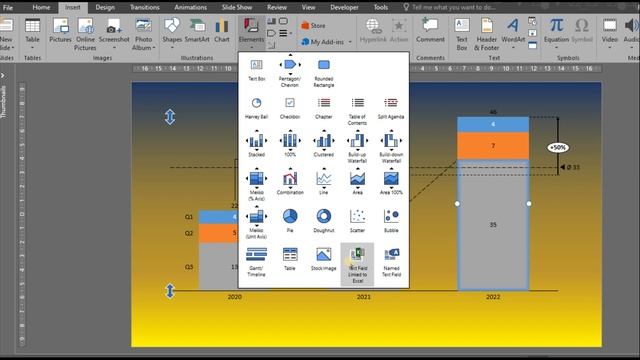Select the Build-down Waterfall chart
Viewport: 640px width, 360px height.
391,146
